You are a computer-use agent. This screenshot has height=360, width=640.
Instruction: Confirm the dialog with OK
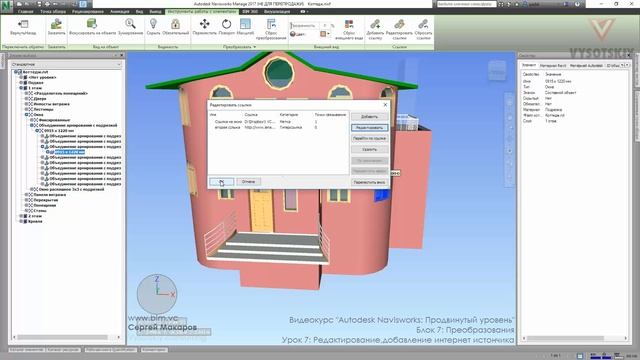(x=221, y=182)
